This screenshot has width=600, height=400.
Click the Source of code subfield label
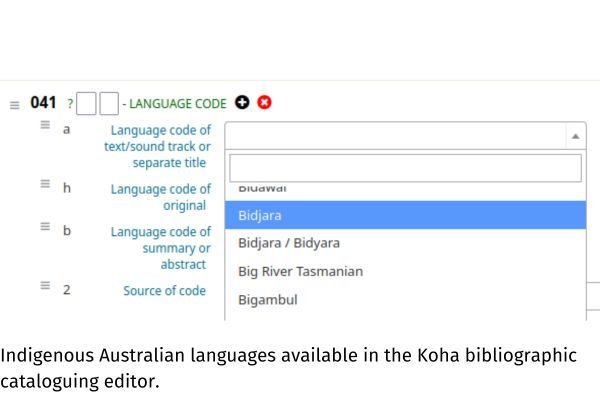(x=165, y=291)
